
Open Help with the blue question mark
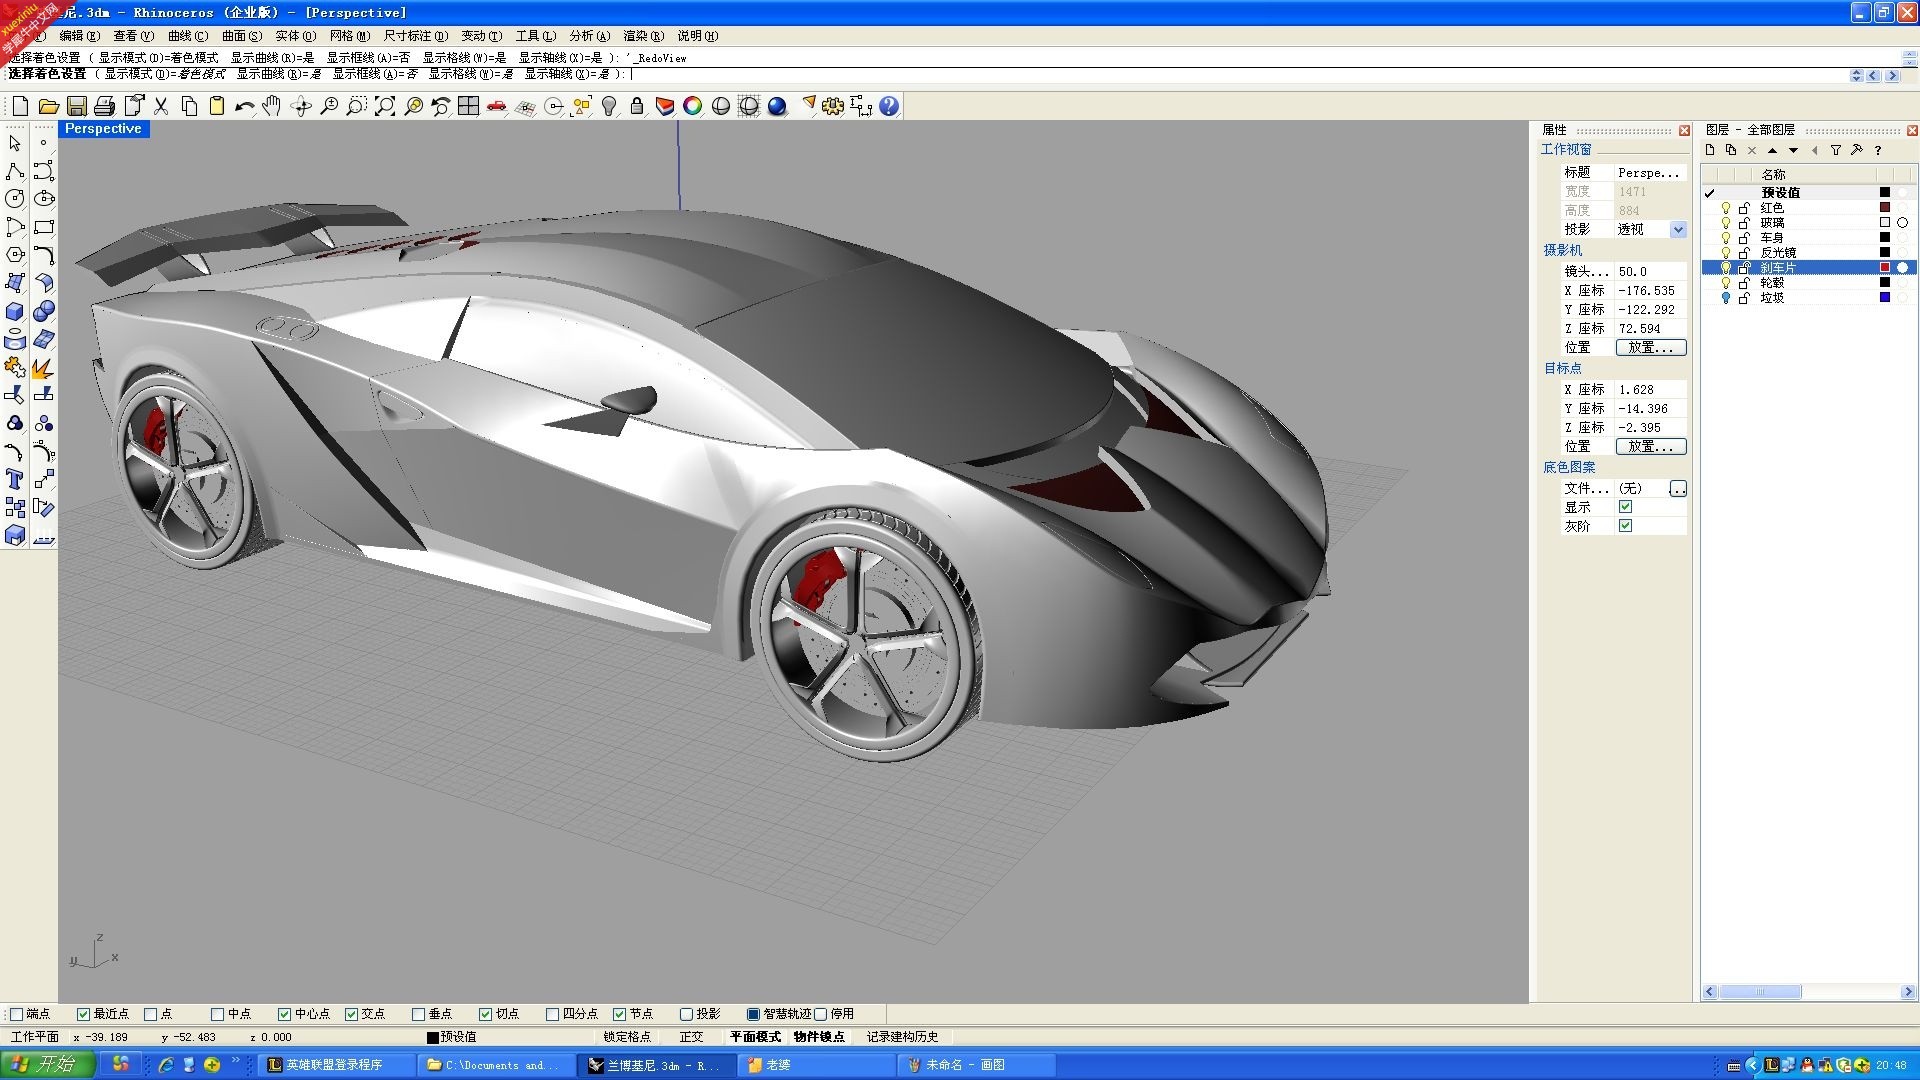click(x=889, y=106)
